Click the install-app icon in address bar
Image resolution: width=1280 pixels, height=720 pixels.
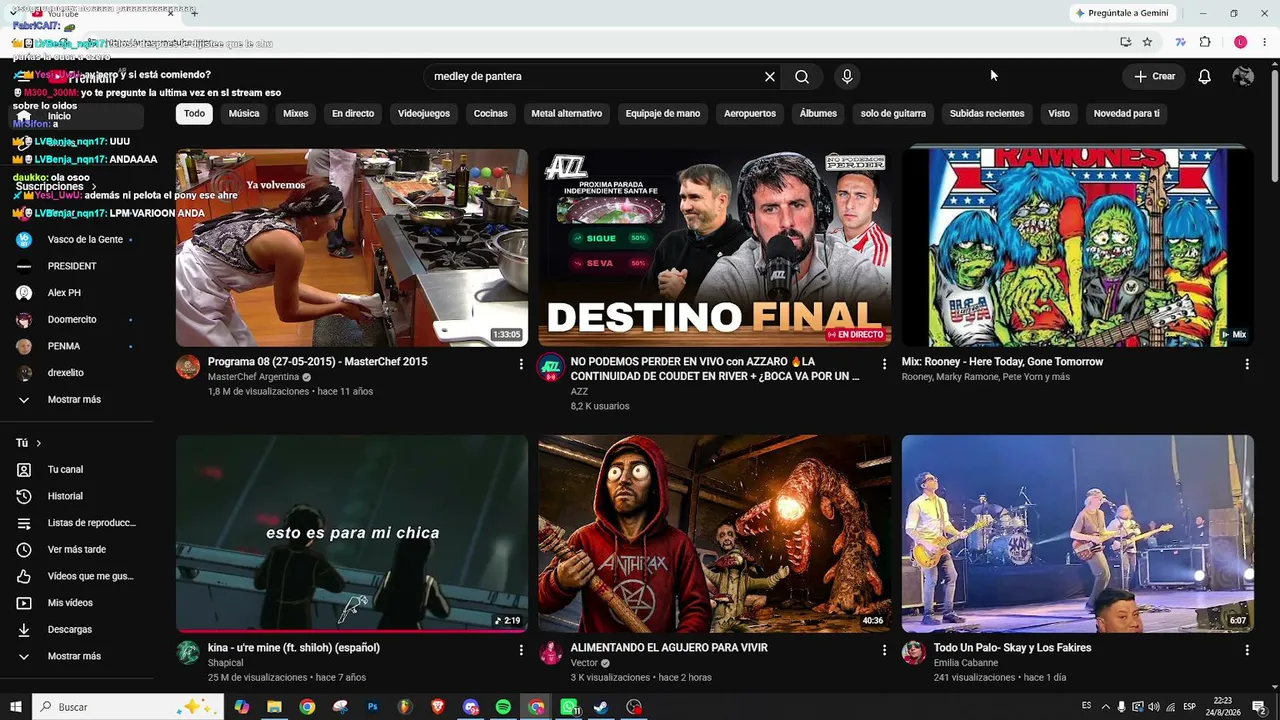1125,42
